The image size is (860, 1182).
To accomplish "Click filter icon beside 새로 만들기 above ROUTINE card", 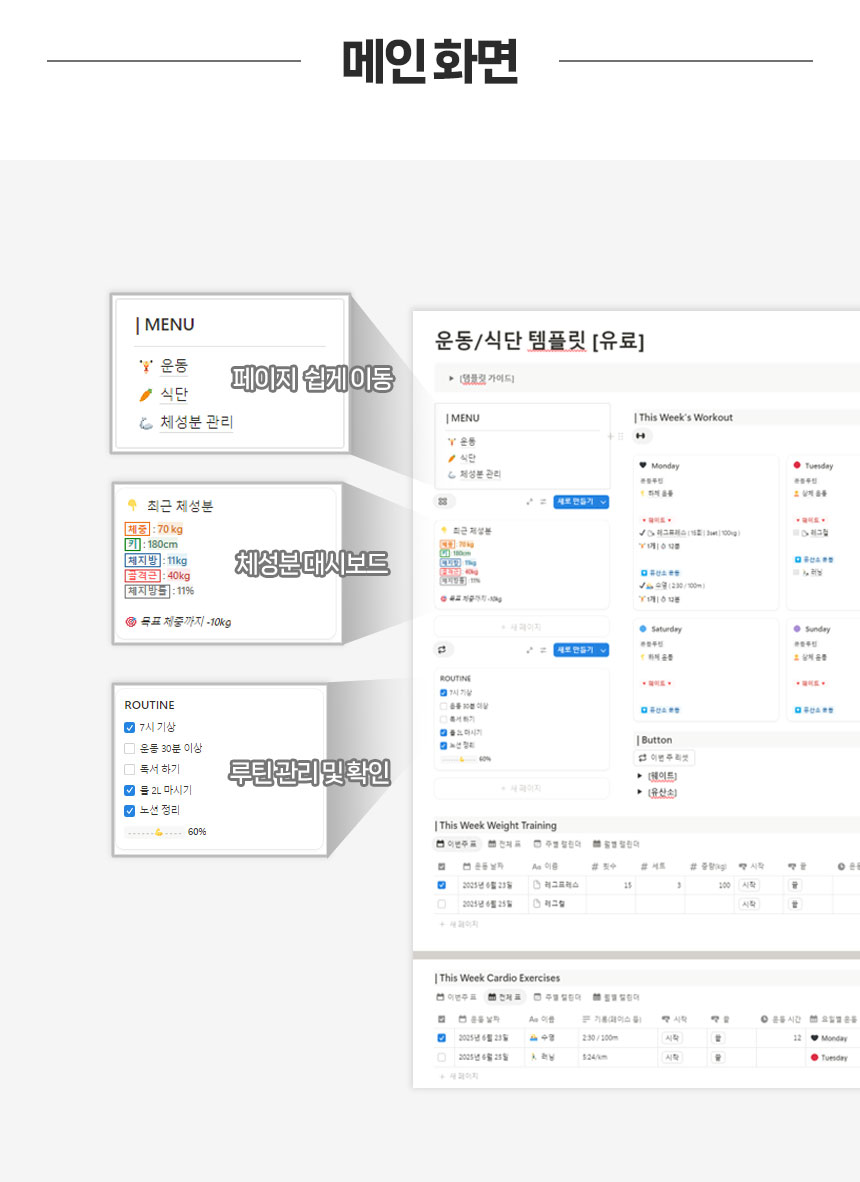I will coord(543,650).
